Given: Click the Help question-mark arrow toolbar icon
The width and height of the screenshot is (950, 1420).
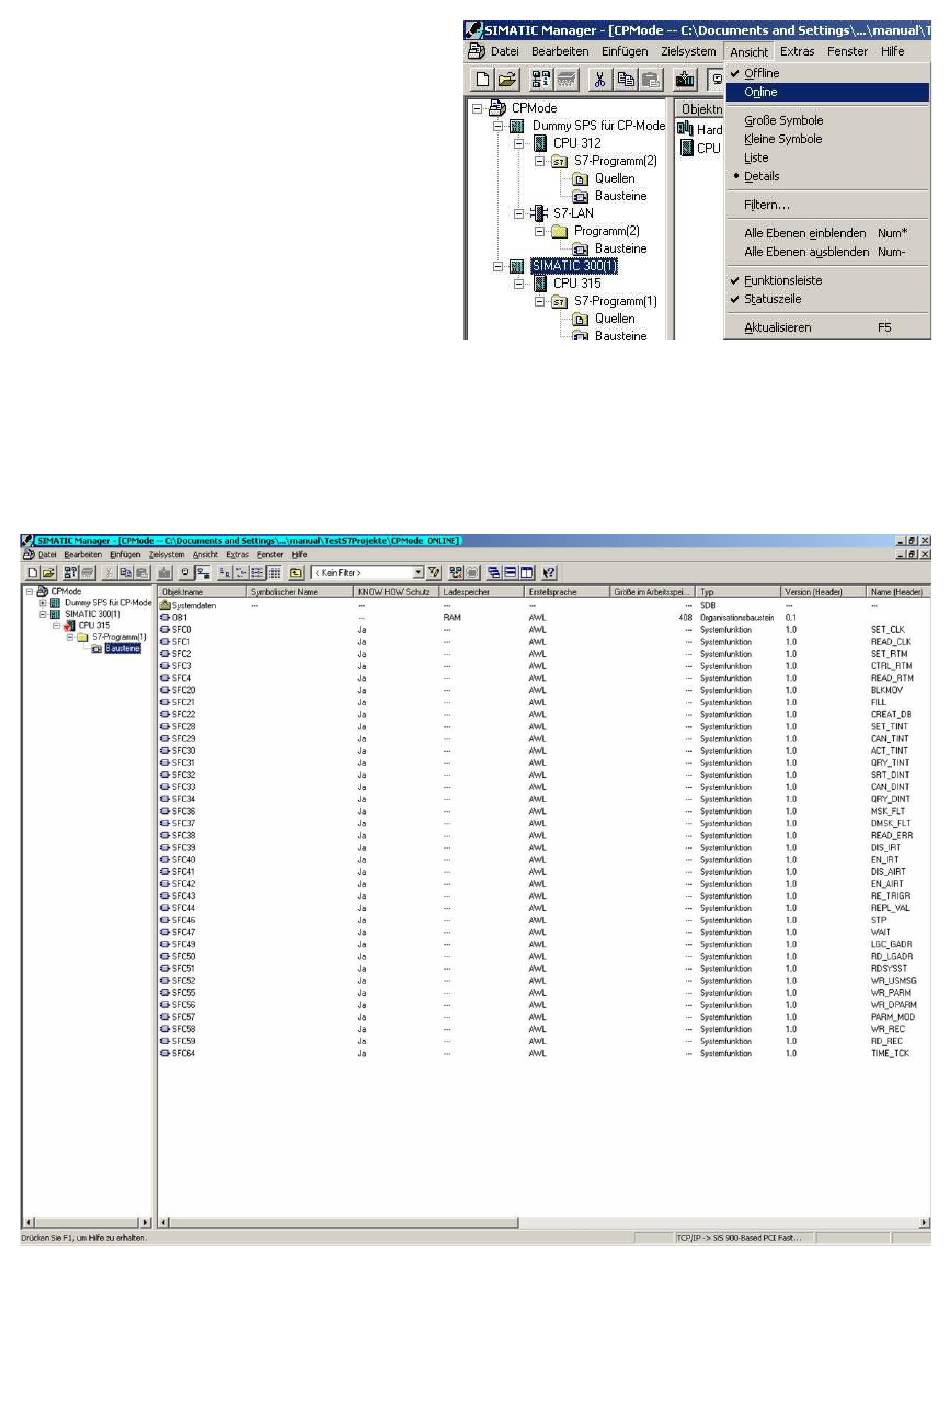Looking at the screenshot, I should [549, 573].
